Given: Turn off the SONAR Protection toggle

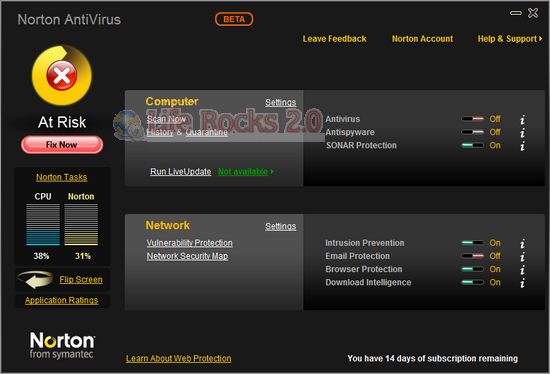Looking at the screenshot, I should (x=472, y=145).
